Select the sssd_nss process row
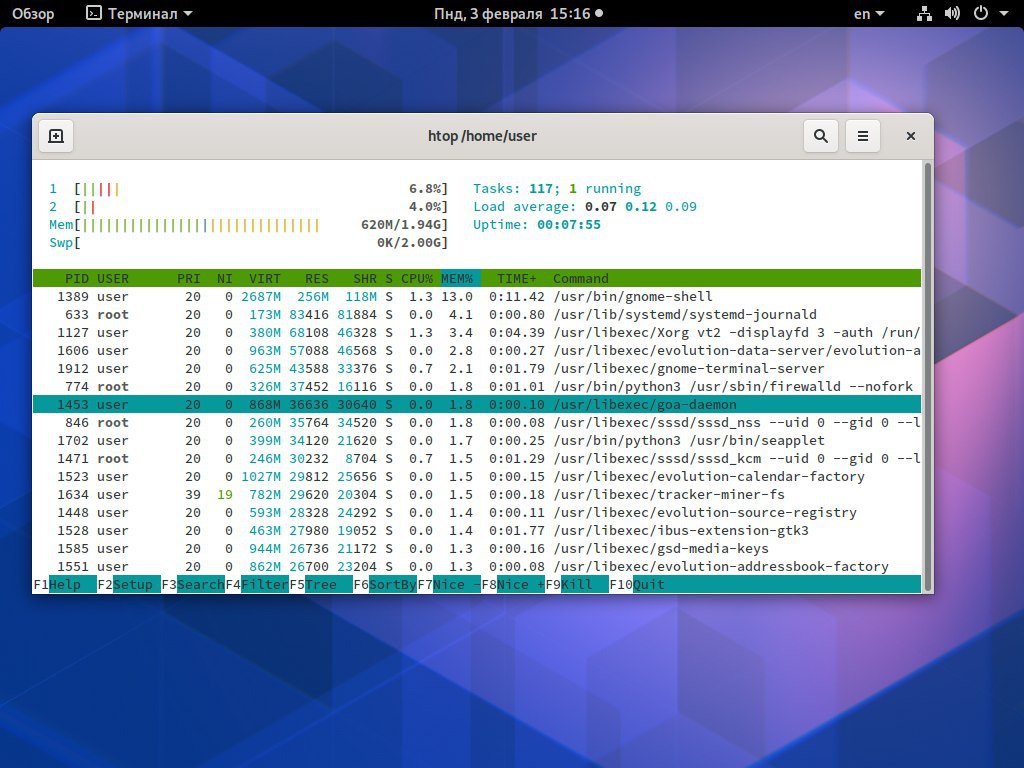The height and width of the screenshot is (768, 1024). pos(477,423)
